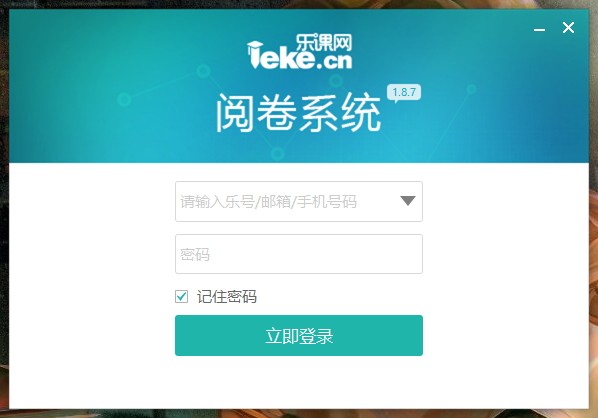
Task: Click the 立即登录 button
Action: tap(299, 336)
